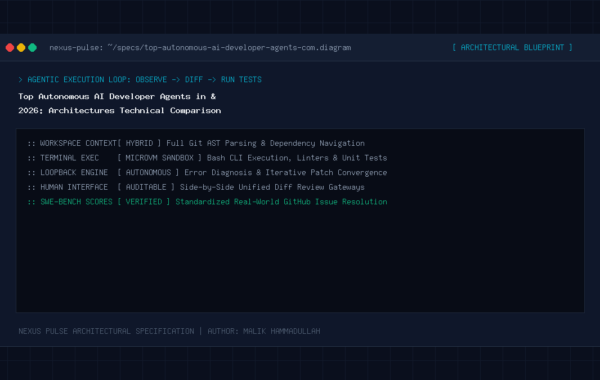Screen dimensions: 600x380
Task: Select the nexus-pulse file path title
Action: (200, 47)
